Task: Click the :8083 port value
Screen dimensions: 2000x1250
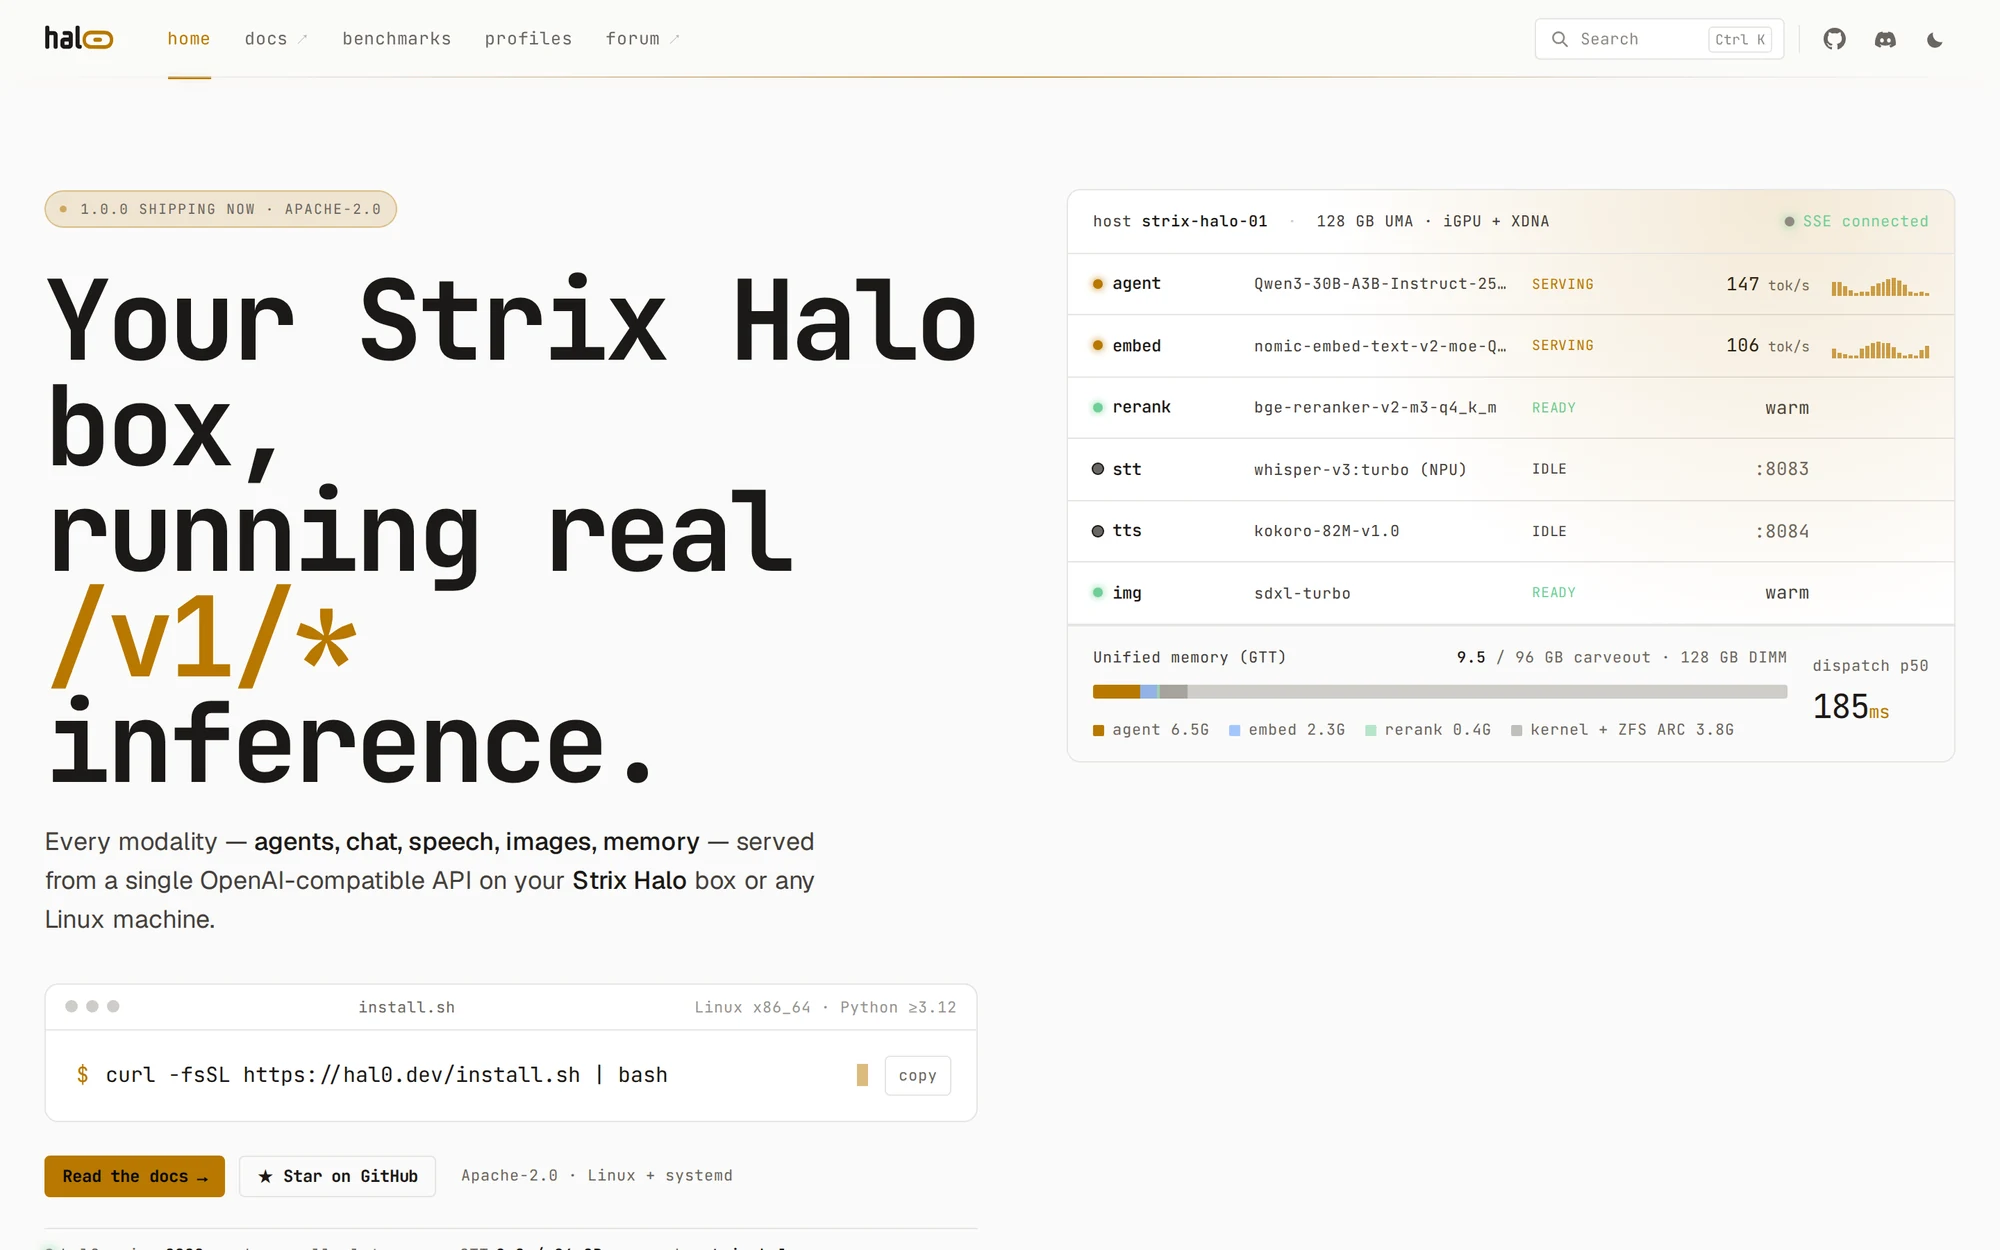Action: (x=1782, y=469)
